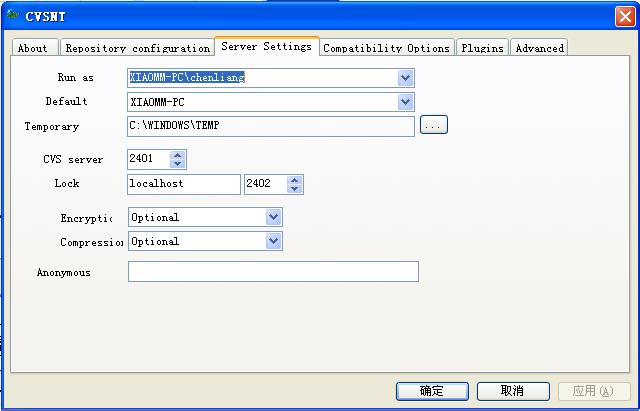
Task: Open the Encryption dropdown arrow
Action: 273,217
